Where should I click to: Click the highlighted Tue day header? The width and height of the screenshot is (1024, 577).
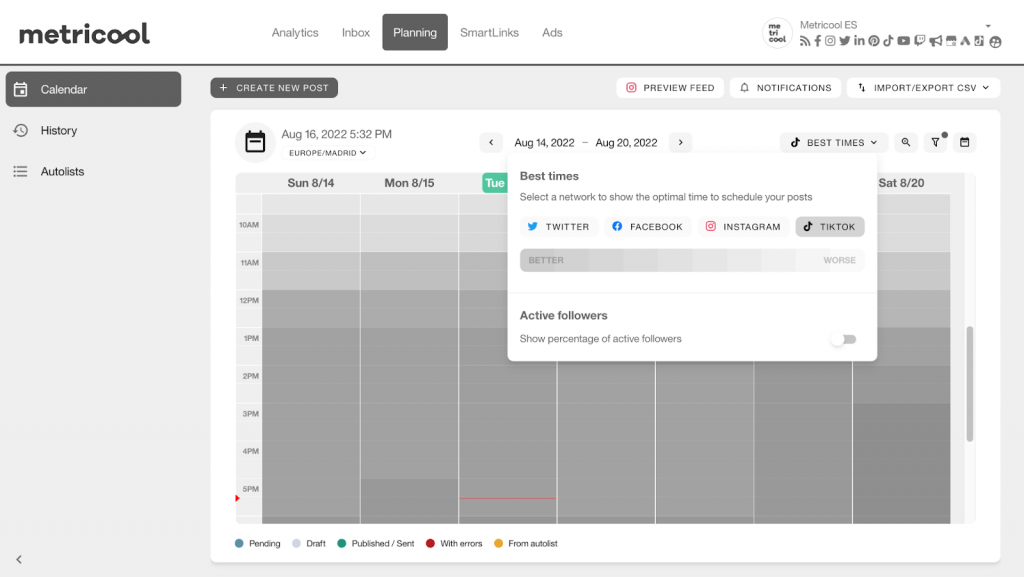point(495,183)
